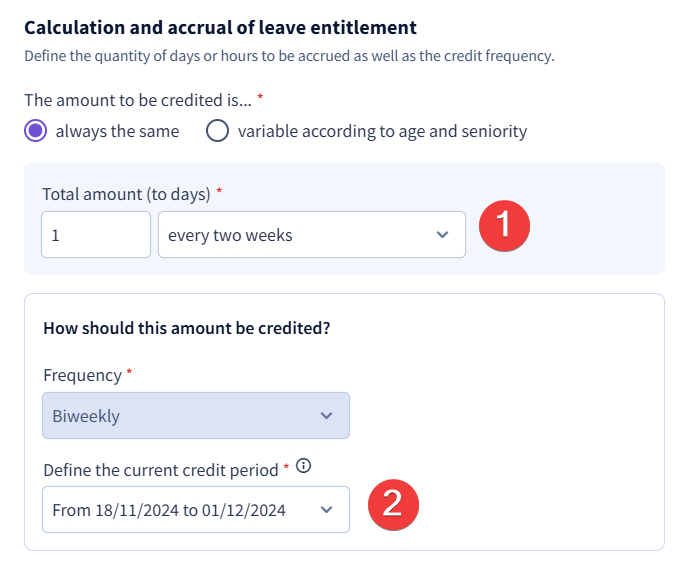Image resolution: width=679 pixels, height=565 pixels.
Task: Click the chevron arrow in 'every two weeks' box
Action: pyautogui.click(x=442, y=235)
